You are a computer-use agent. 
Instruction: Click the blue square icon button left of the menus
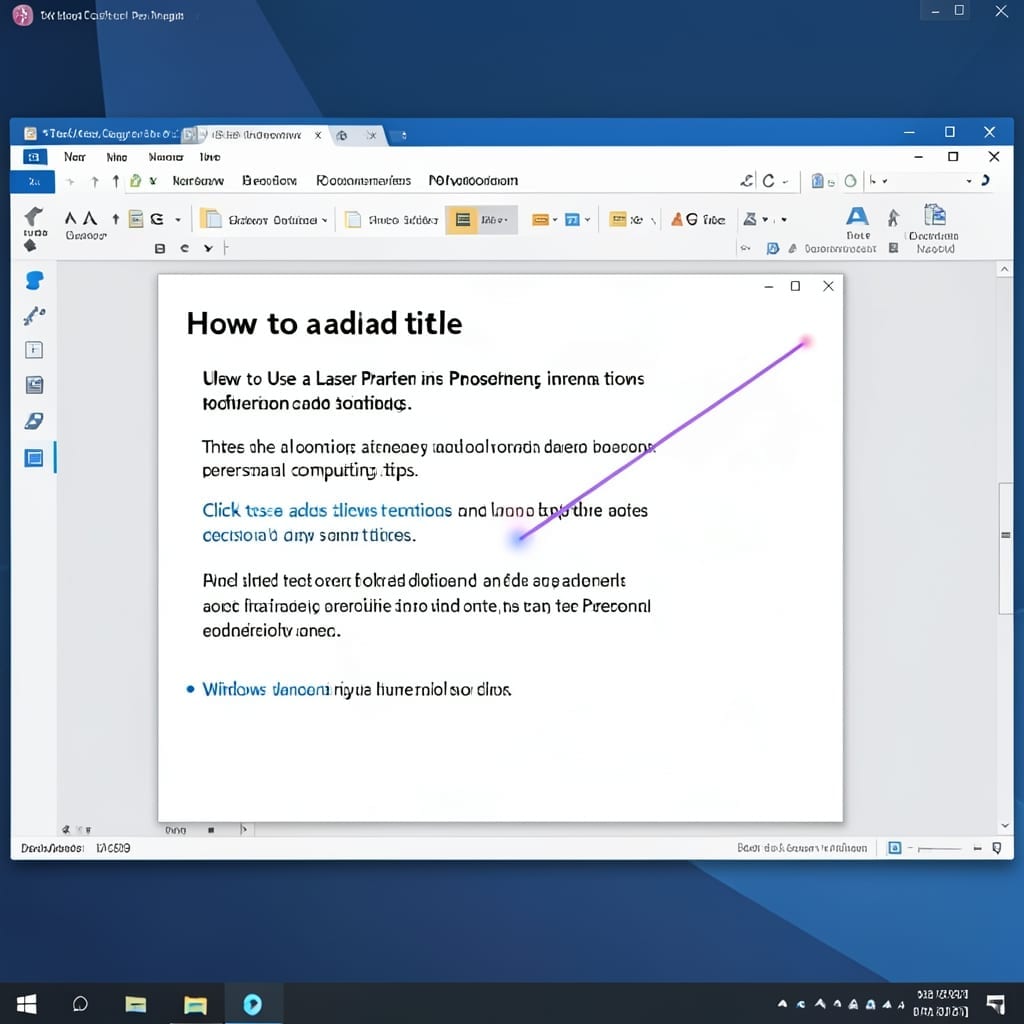point(34,157)
